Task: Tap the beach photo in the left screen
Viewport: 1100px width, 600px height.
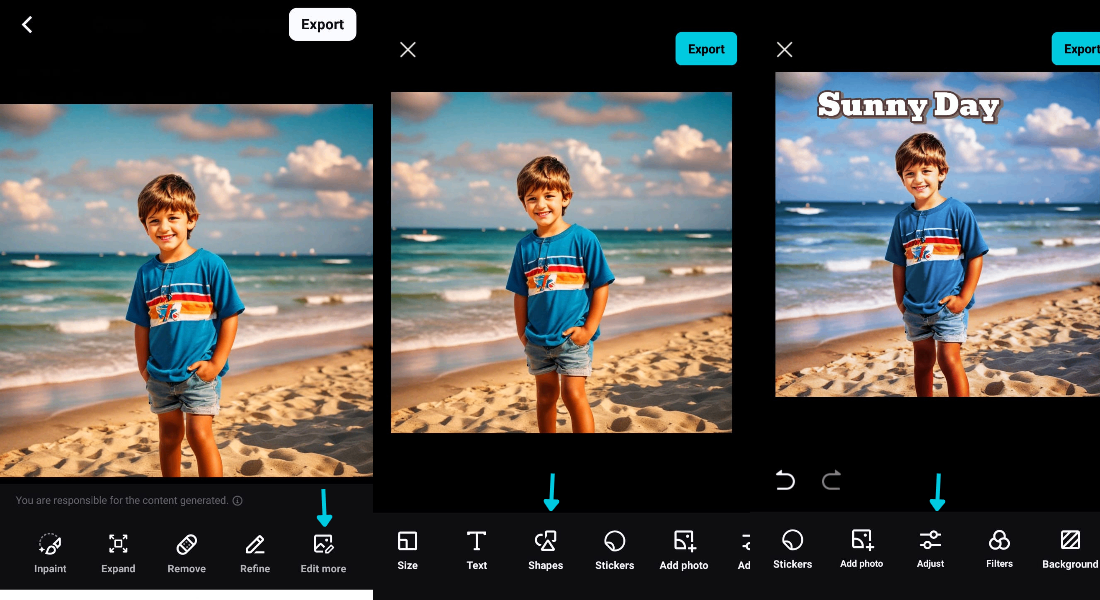Action: point(186,291)
